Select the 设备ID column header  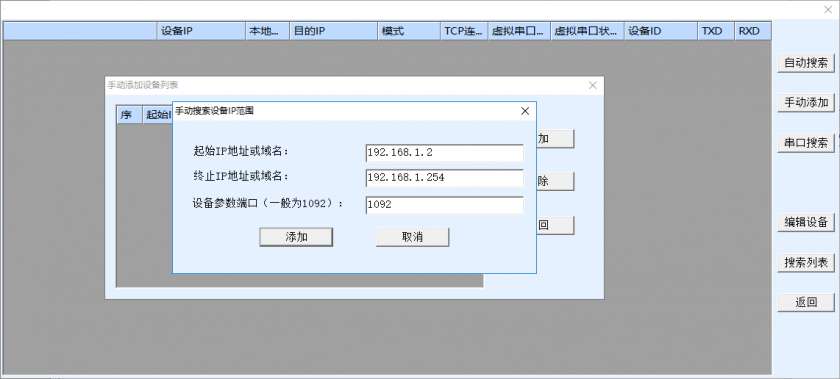[x=661, y=31]
